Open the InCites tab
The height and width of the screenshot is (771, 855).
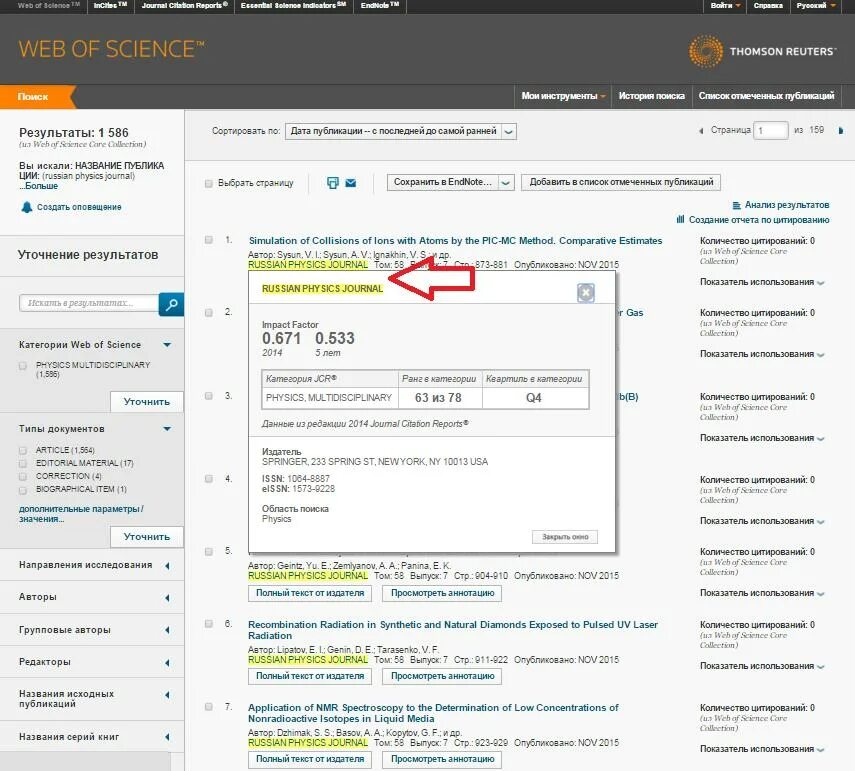110,5
